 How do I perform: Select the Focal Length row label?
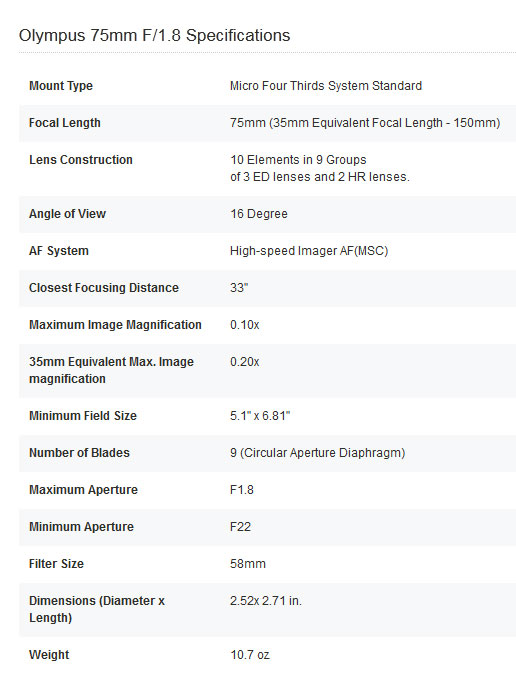[x=65, y=123]
